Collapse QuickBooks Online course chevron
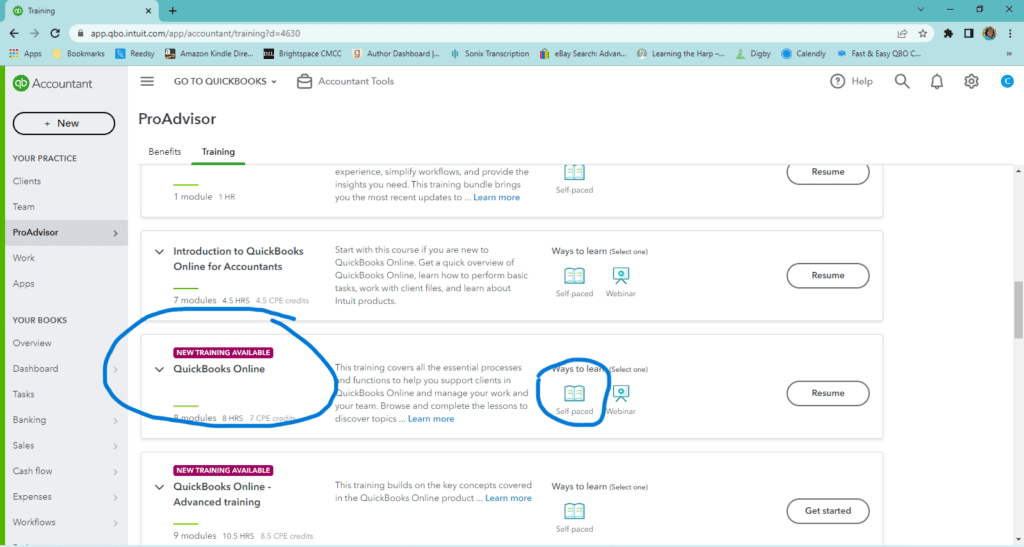 (x=159, y=369)
